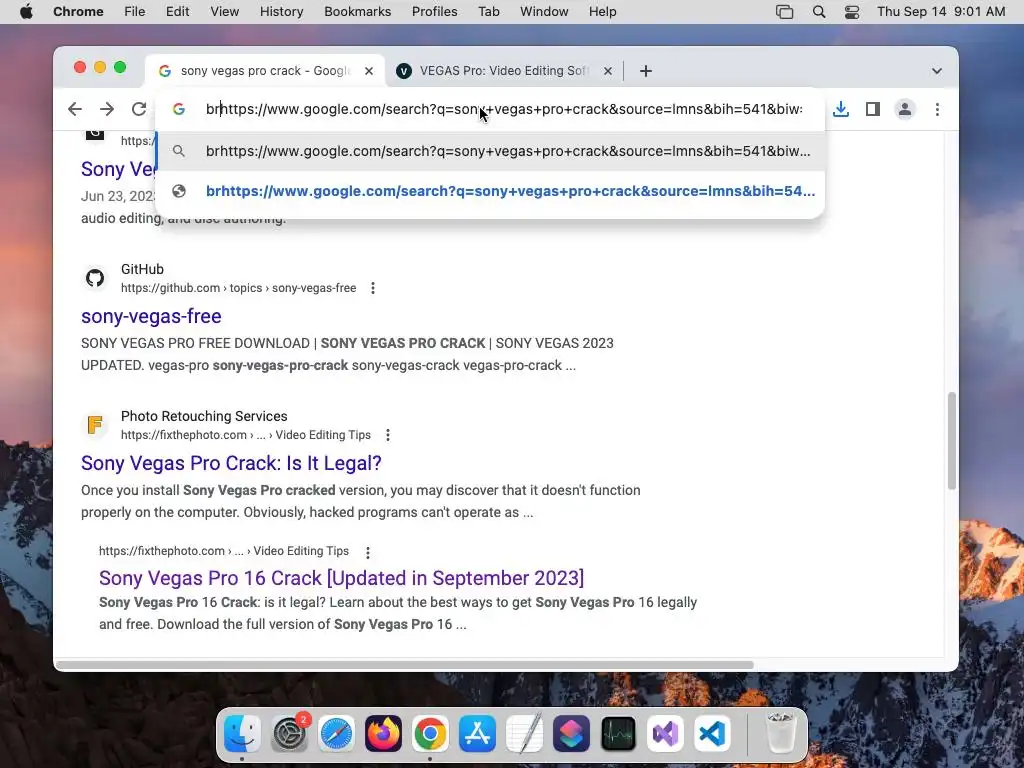Close the VEGAS Pro tab
The width and height of the screenshot is (1024, 768).
[608, 71]
